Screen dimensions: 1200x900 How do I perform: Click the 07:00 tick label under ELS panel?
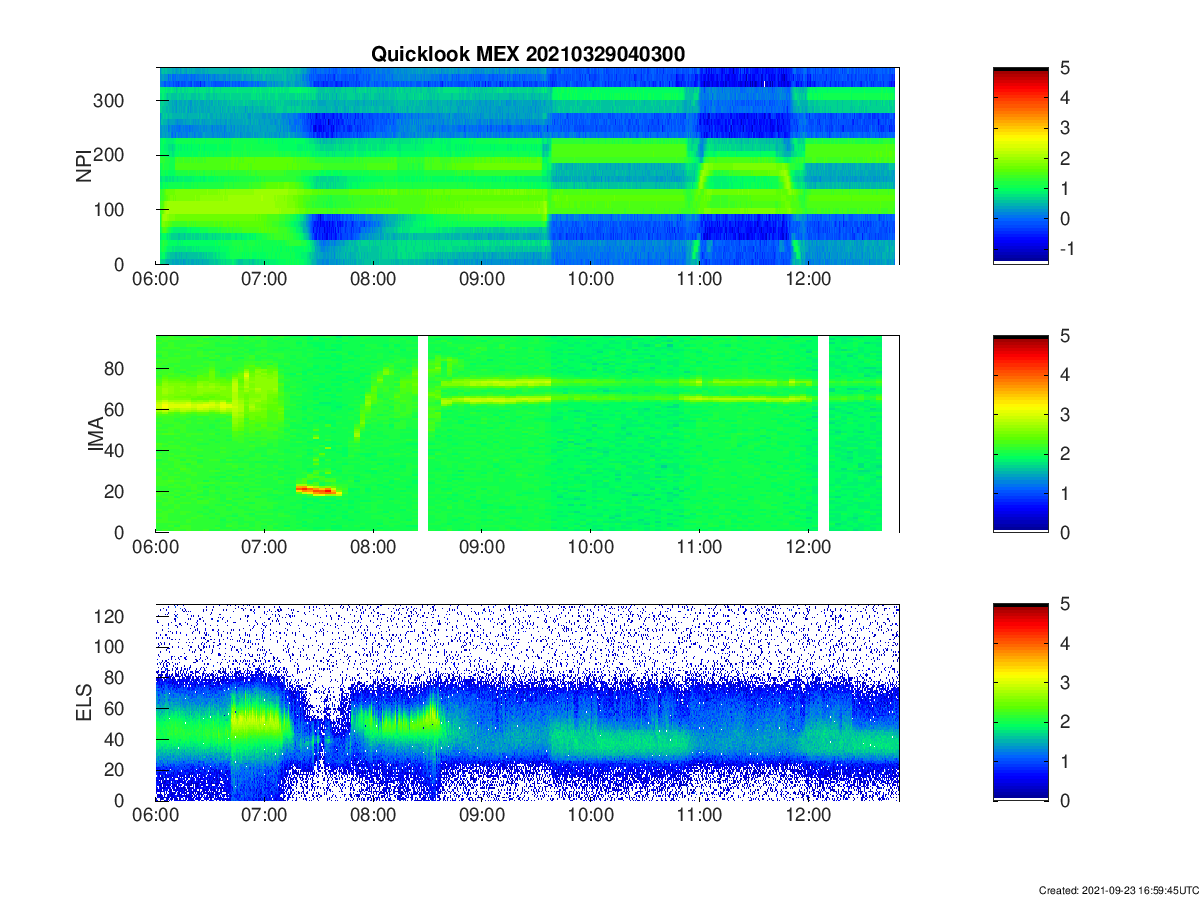pos(264,816)
